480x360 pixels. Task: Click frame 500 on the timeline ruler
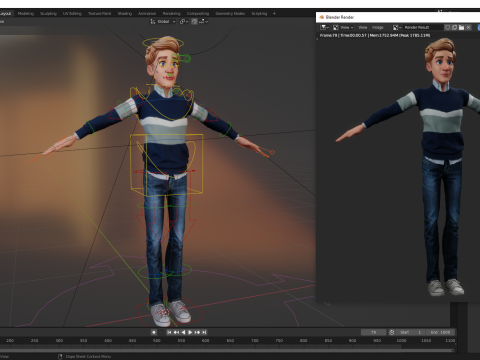tap(157, 341)
